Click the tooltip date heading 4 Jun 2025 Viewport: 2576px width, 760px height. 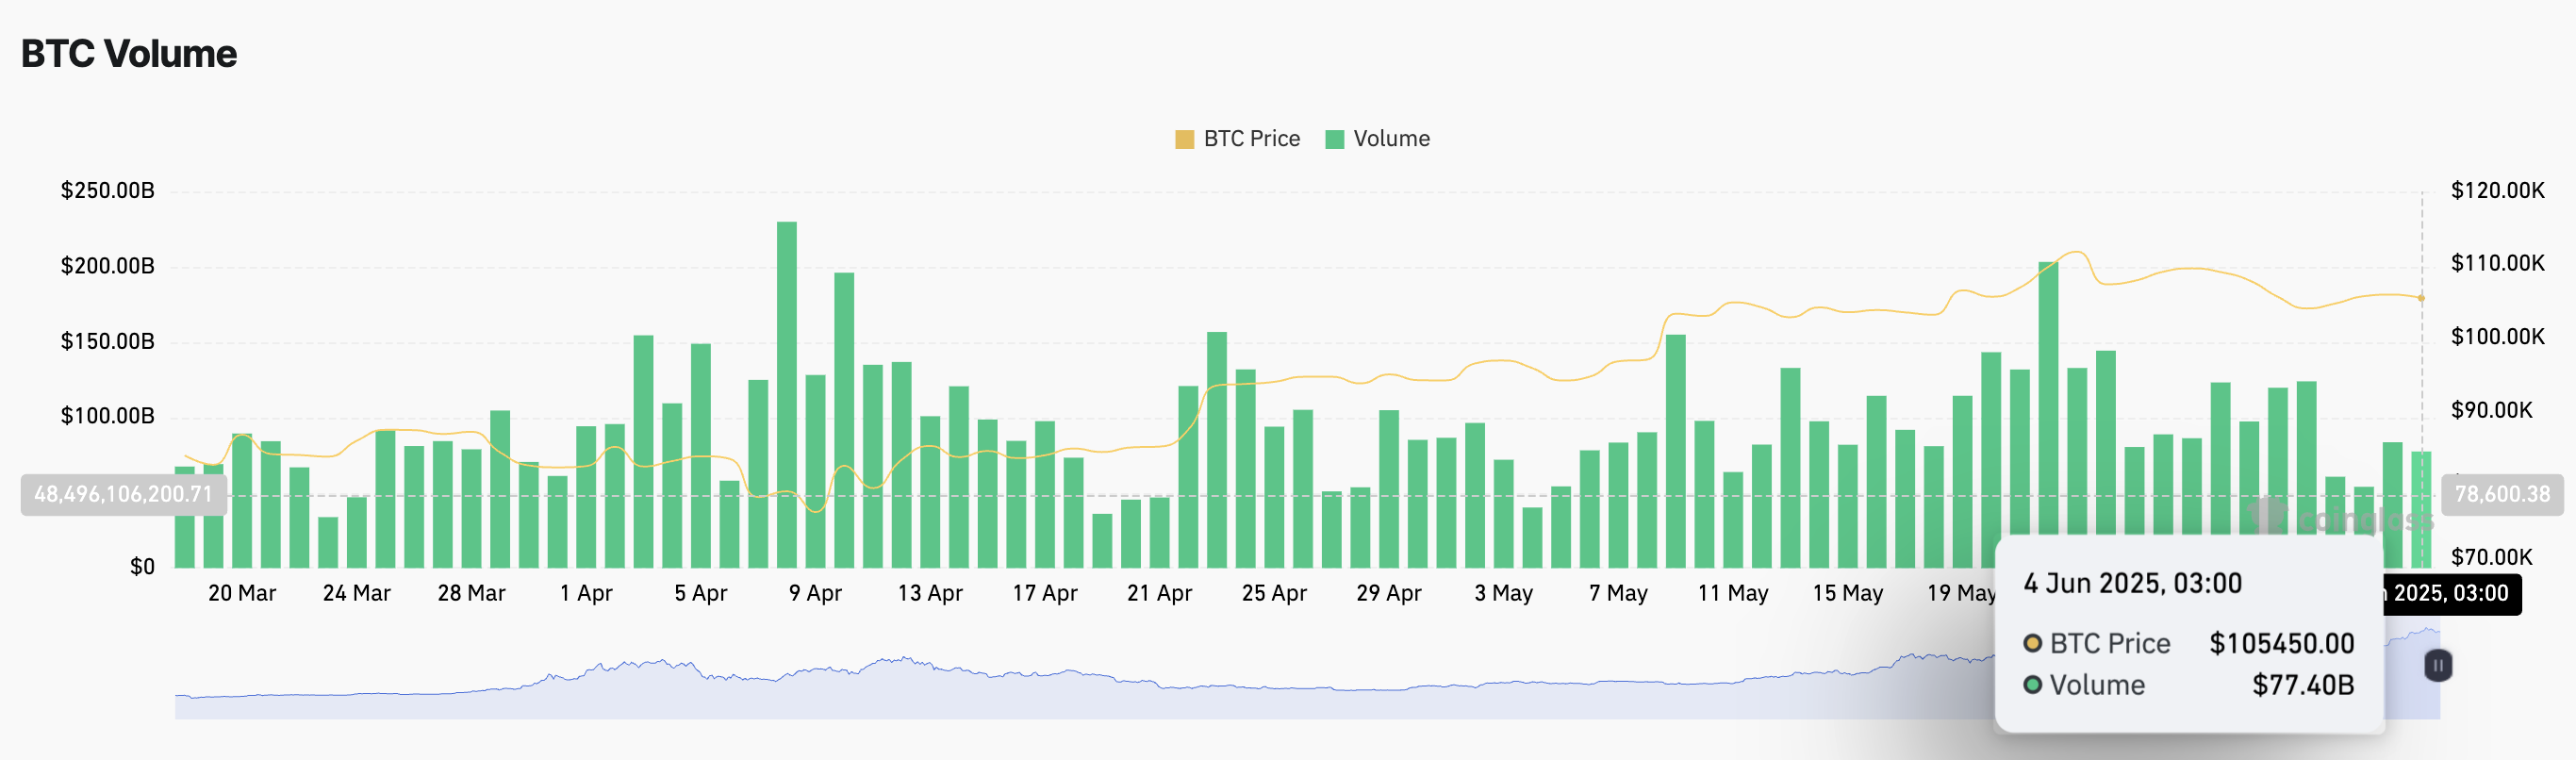click(x=2132, y=583)
